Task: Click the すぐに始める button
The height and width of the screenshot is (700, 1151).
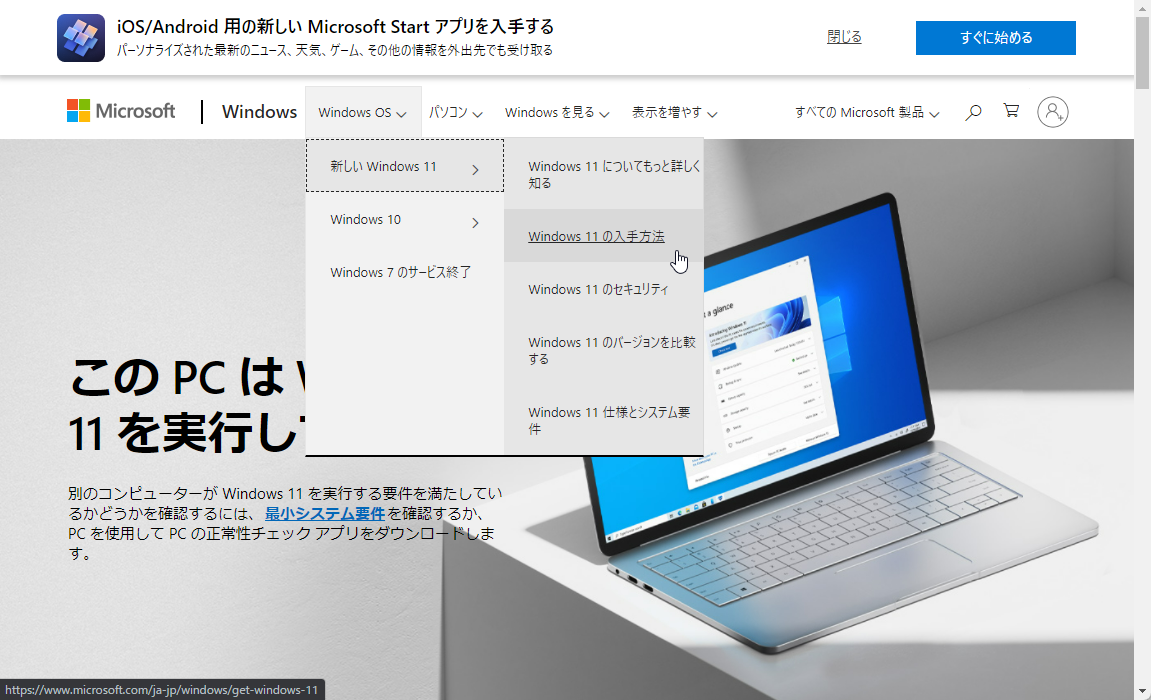Action: click(x=995, y=37)
